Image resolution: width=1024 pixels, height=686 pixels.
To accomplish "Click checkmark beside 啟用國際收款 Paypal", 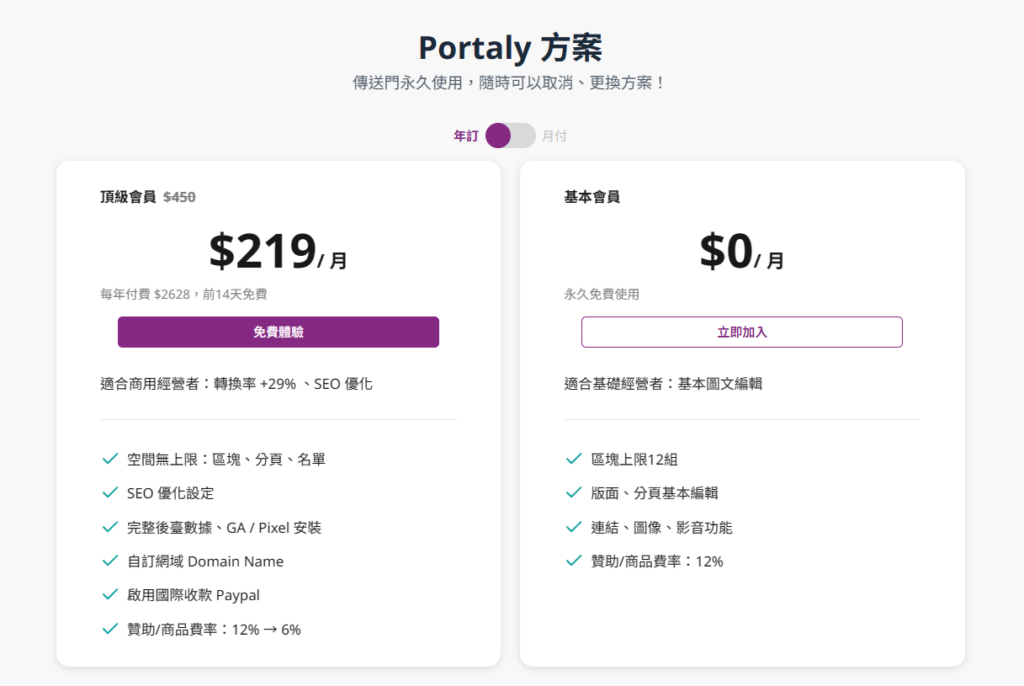I will [x=110, y=595].
